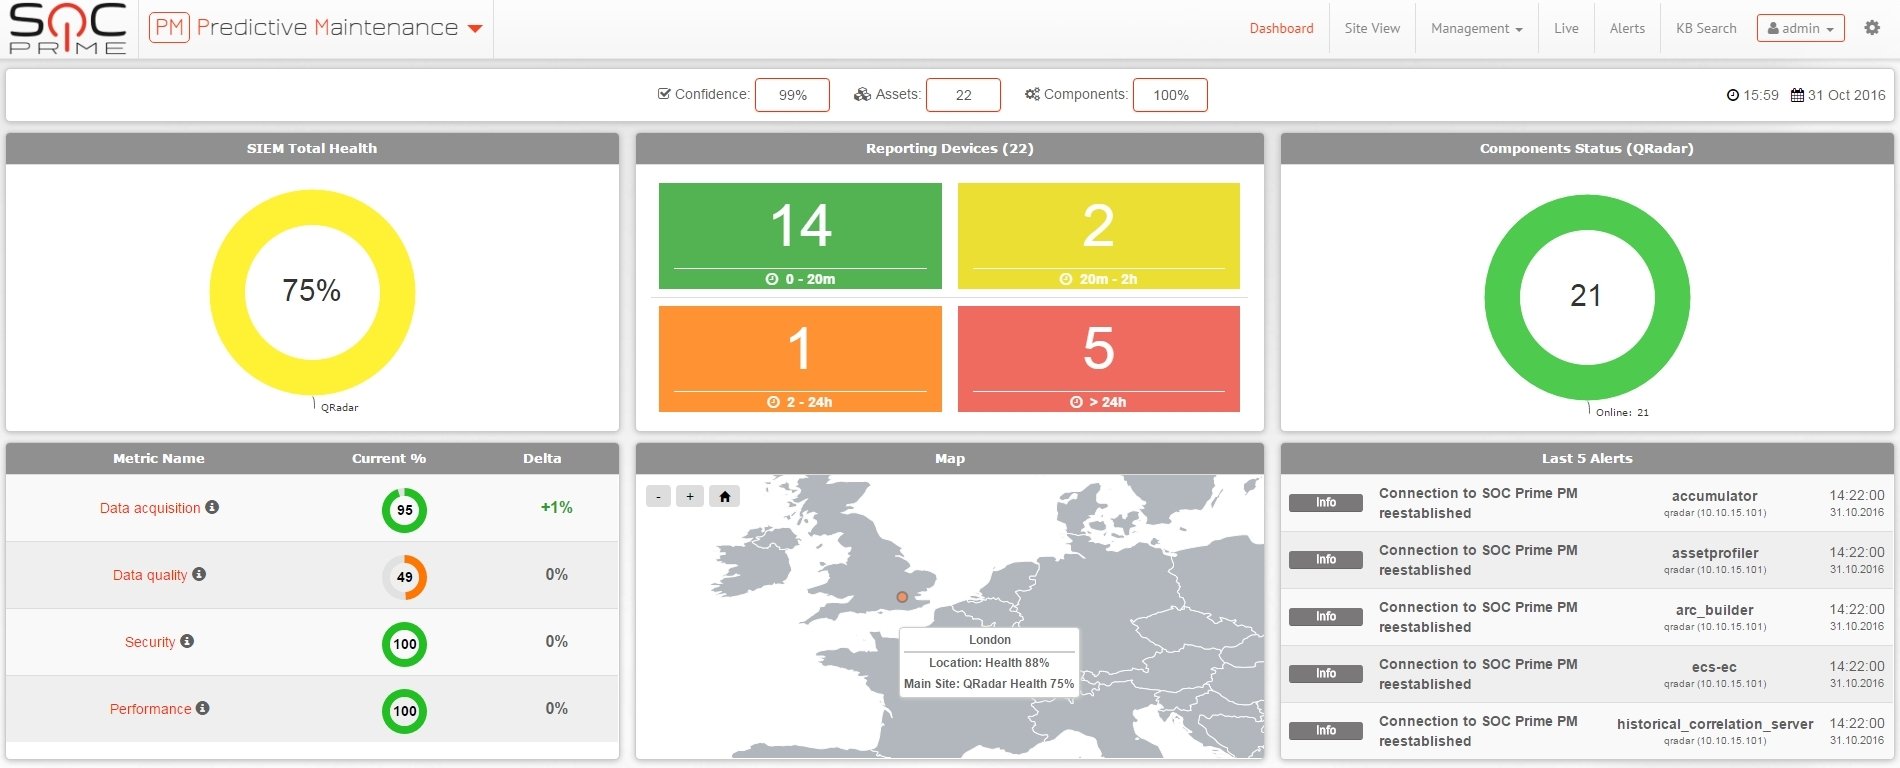Screen dimensions: 1900x768
Task: Open the admin user dropdown
Action: point(1800,28)
